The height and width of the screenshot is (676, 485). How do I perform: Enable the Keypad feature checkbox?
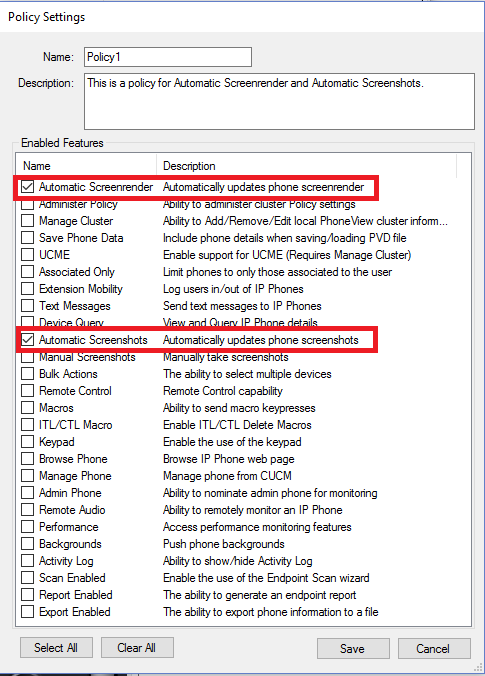coord(28,442)
